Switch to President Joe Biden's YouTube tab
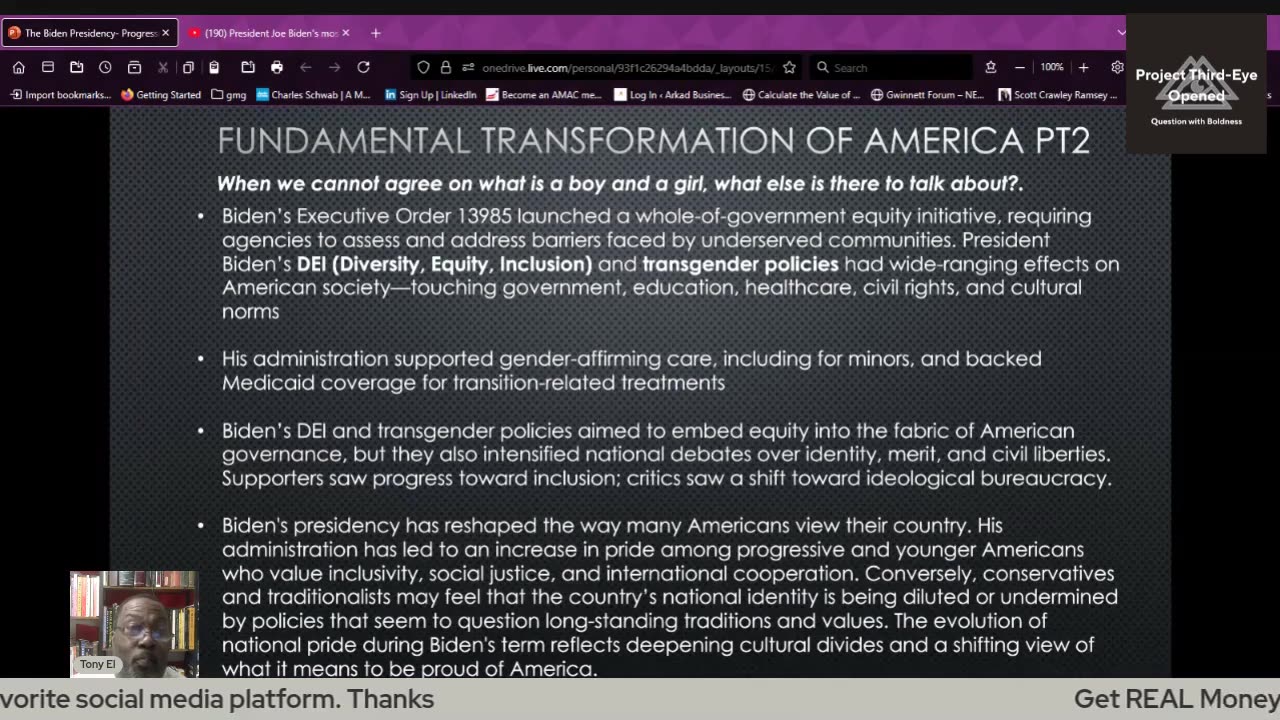Viewport: 1280px width, 720px height. coord(270,33)
